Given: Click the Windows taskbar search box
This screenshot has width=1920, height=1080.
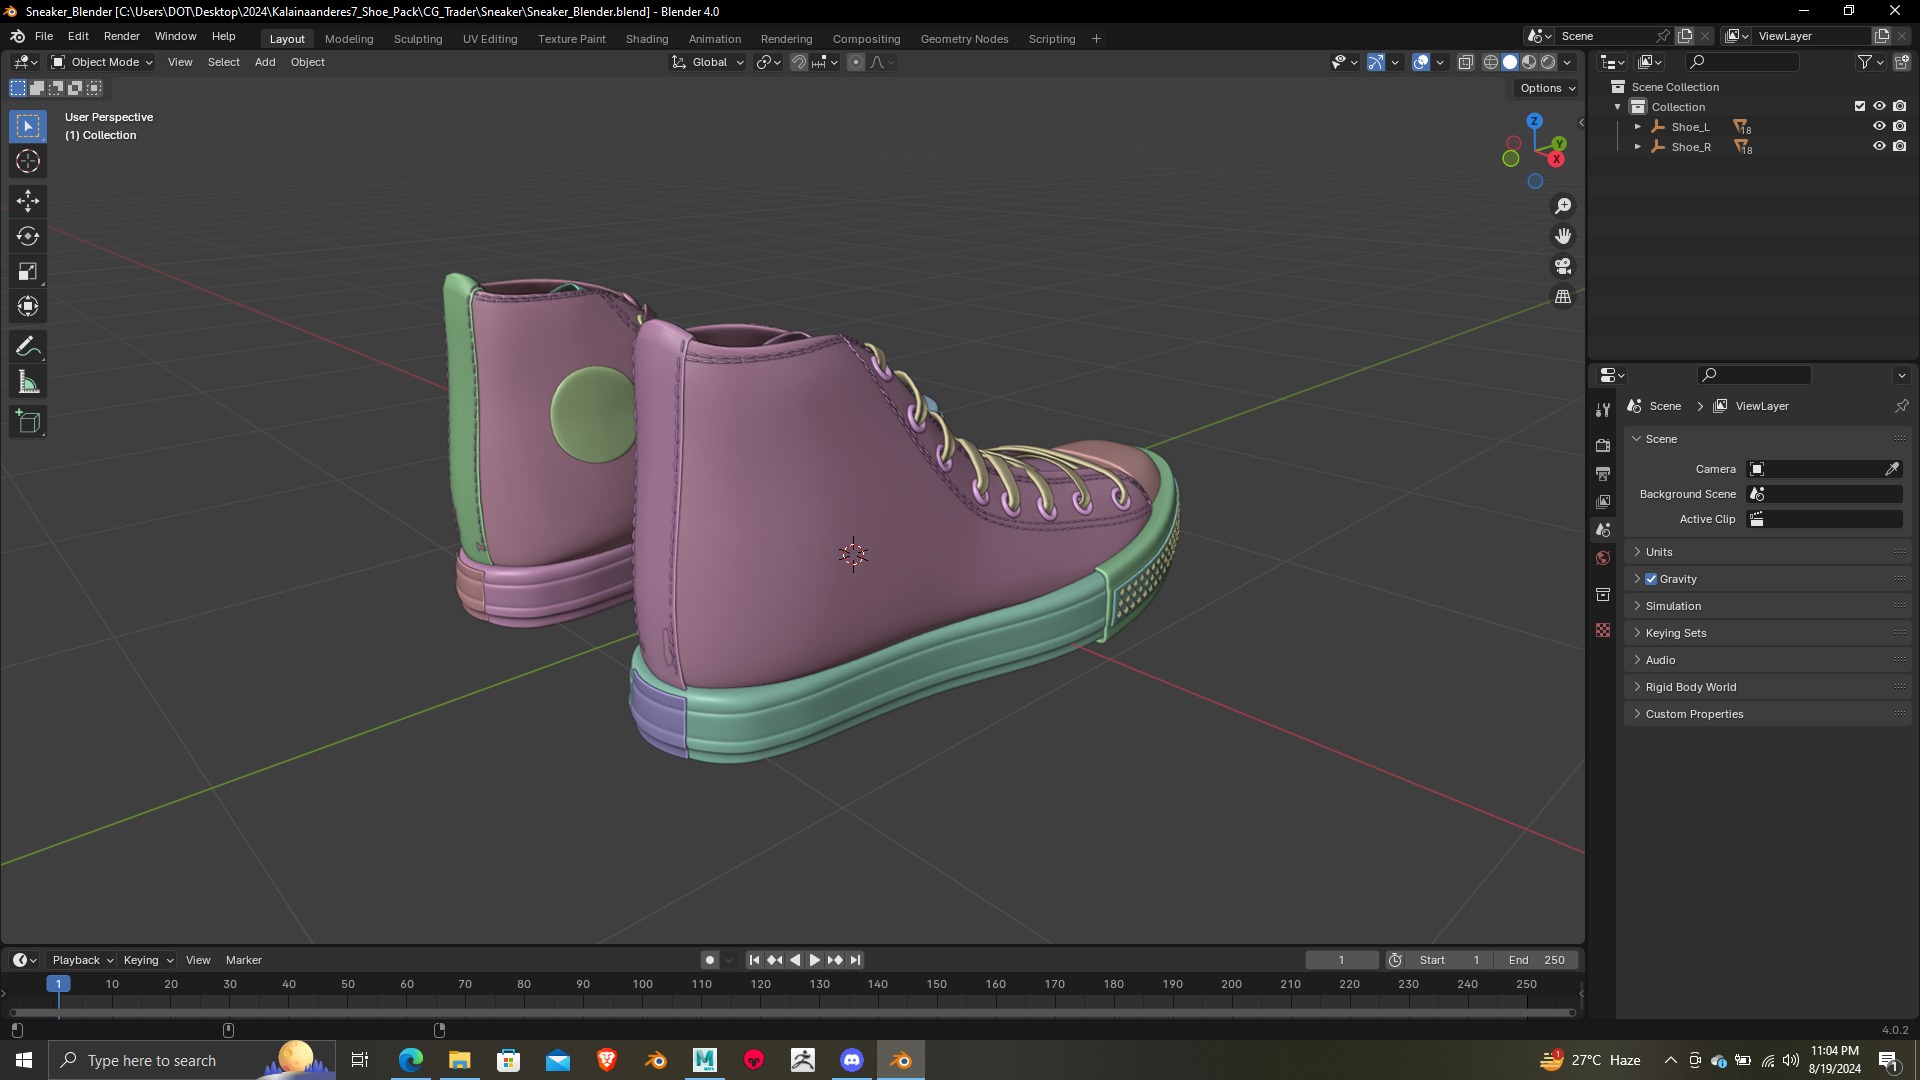Looking at the screenshot, I should [x=192, y=1060].
